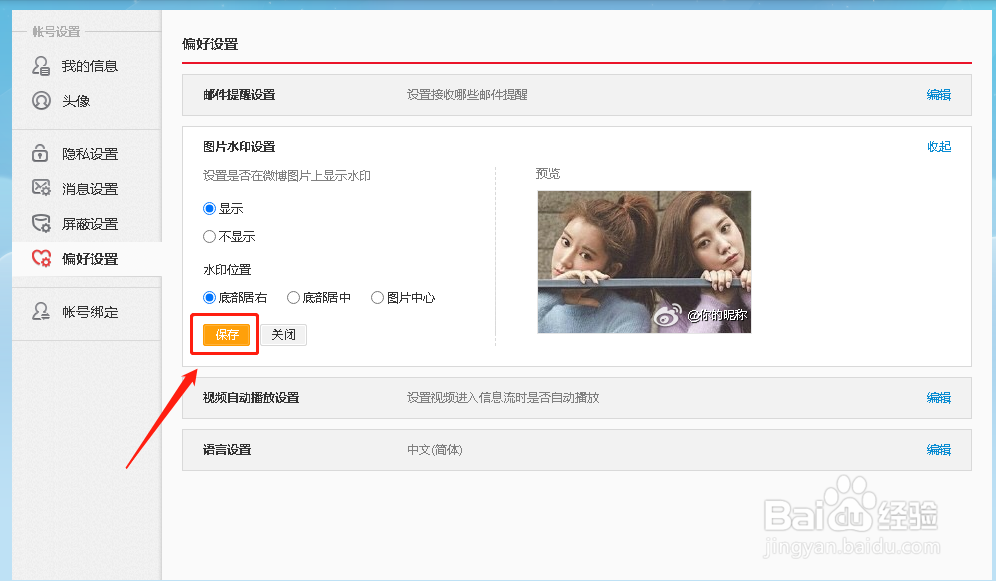Click the 隐私设置 lock icon
This screenshot has height=581, width=996.
pos(40,153)
